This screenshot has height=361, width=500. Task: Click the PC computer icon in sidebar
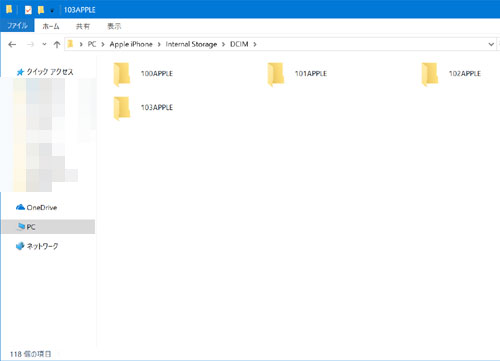[21, 227]
